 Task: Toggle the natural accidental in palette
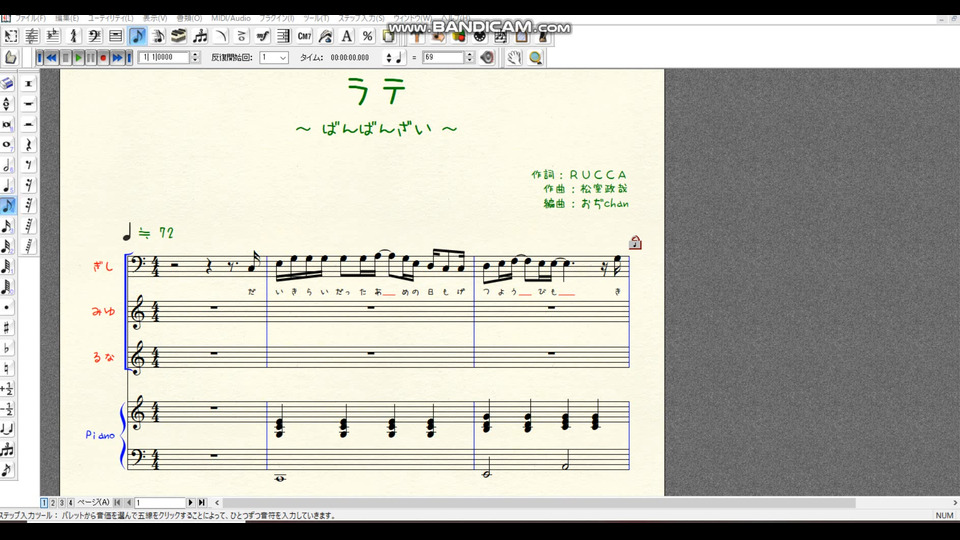tap(7, 368)
